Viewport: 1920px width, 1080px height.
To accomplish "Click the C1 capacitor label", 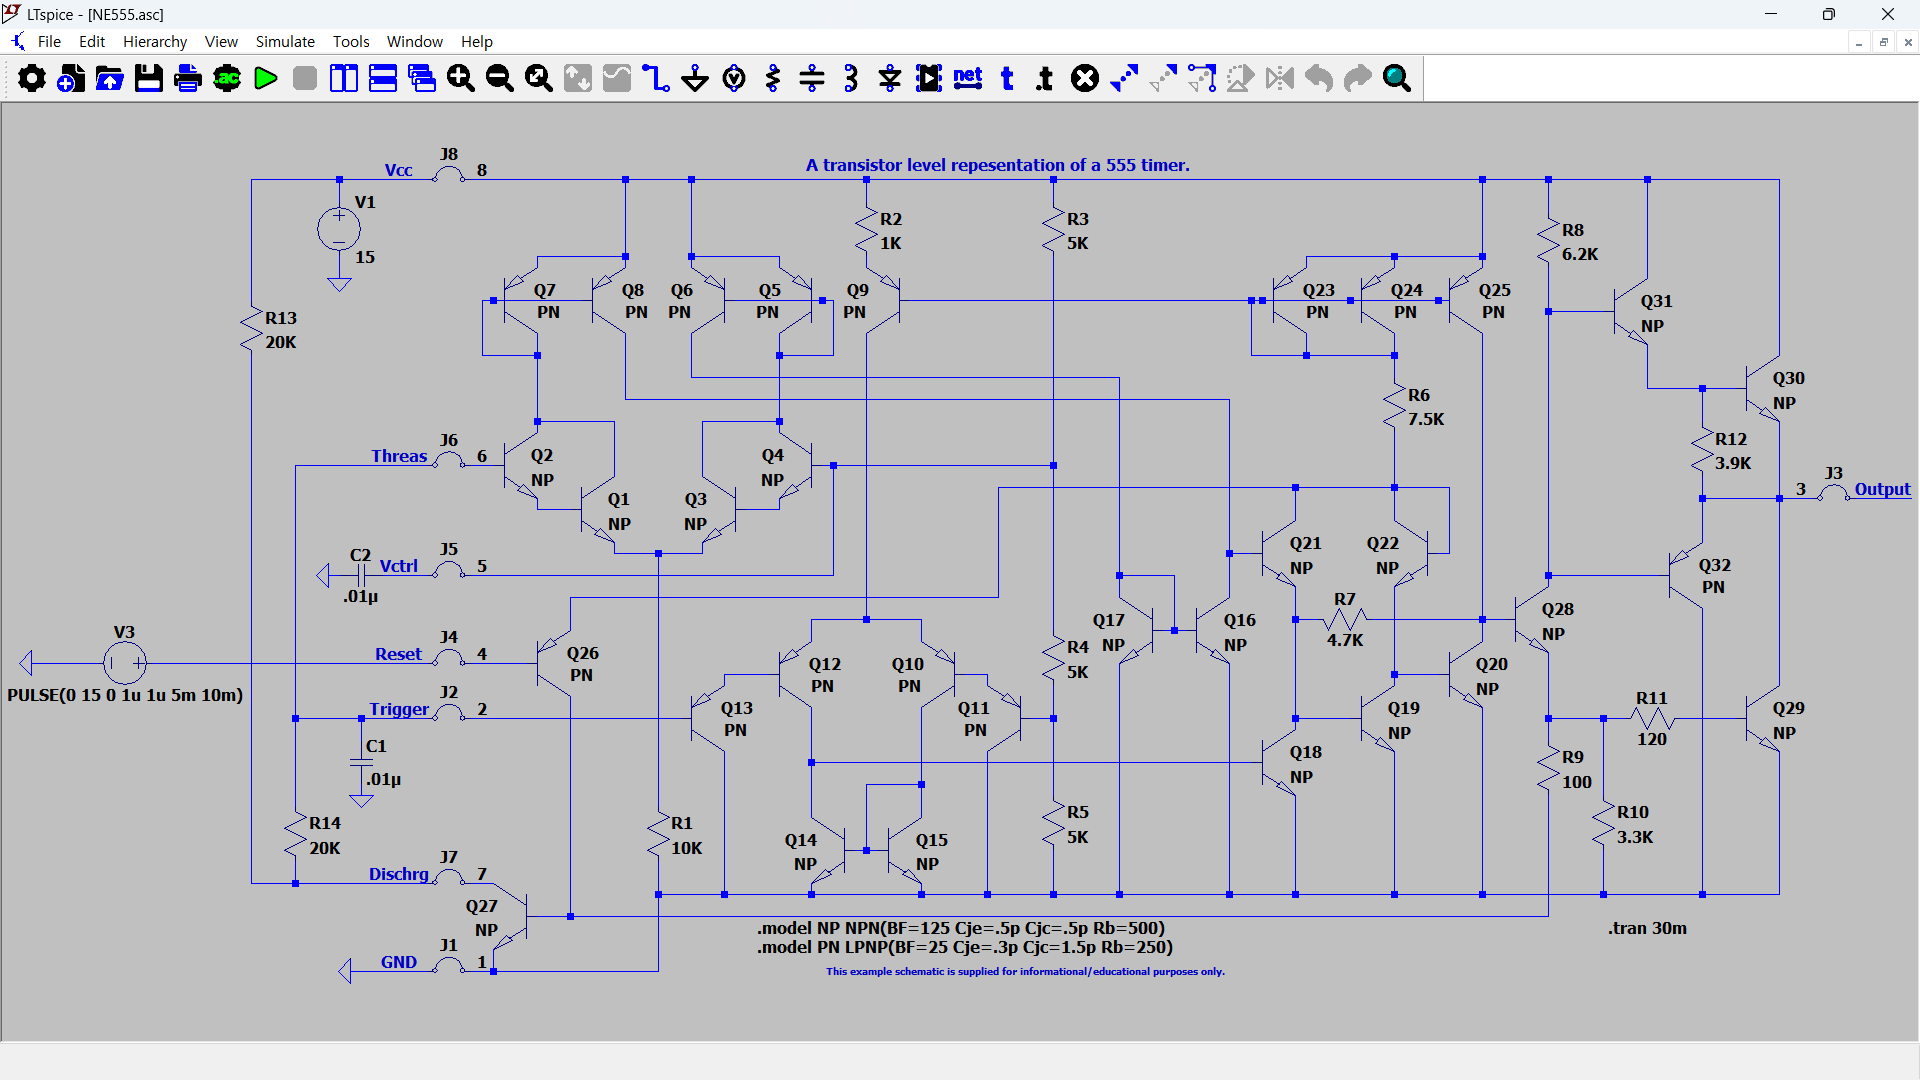I will (x=376, y=746).
